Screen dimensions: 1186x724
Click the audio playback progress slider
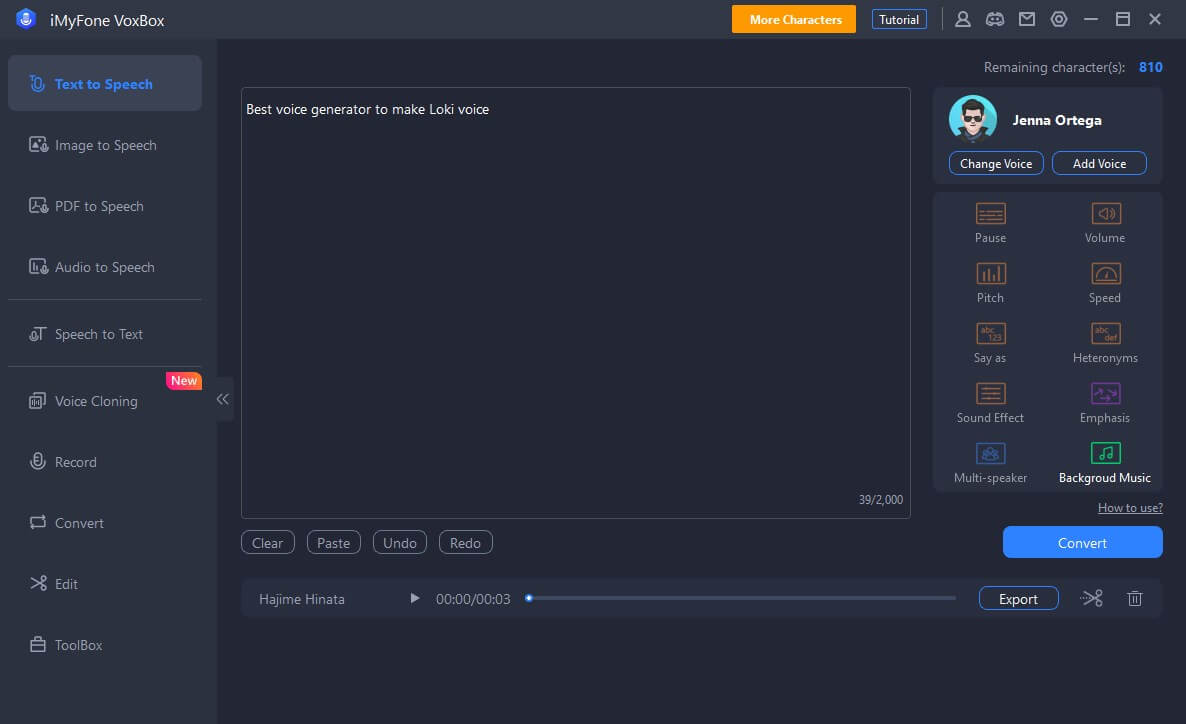click(741, 598)
